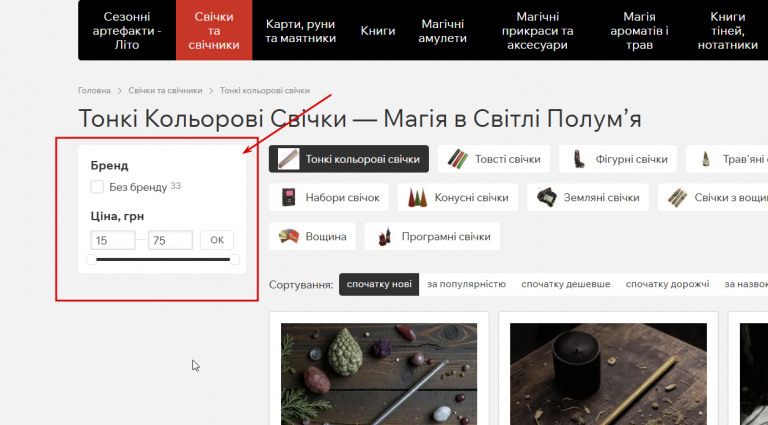
Task: Apply price filter with OK button
Action: click(217, 240)
